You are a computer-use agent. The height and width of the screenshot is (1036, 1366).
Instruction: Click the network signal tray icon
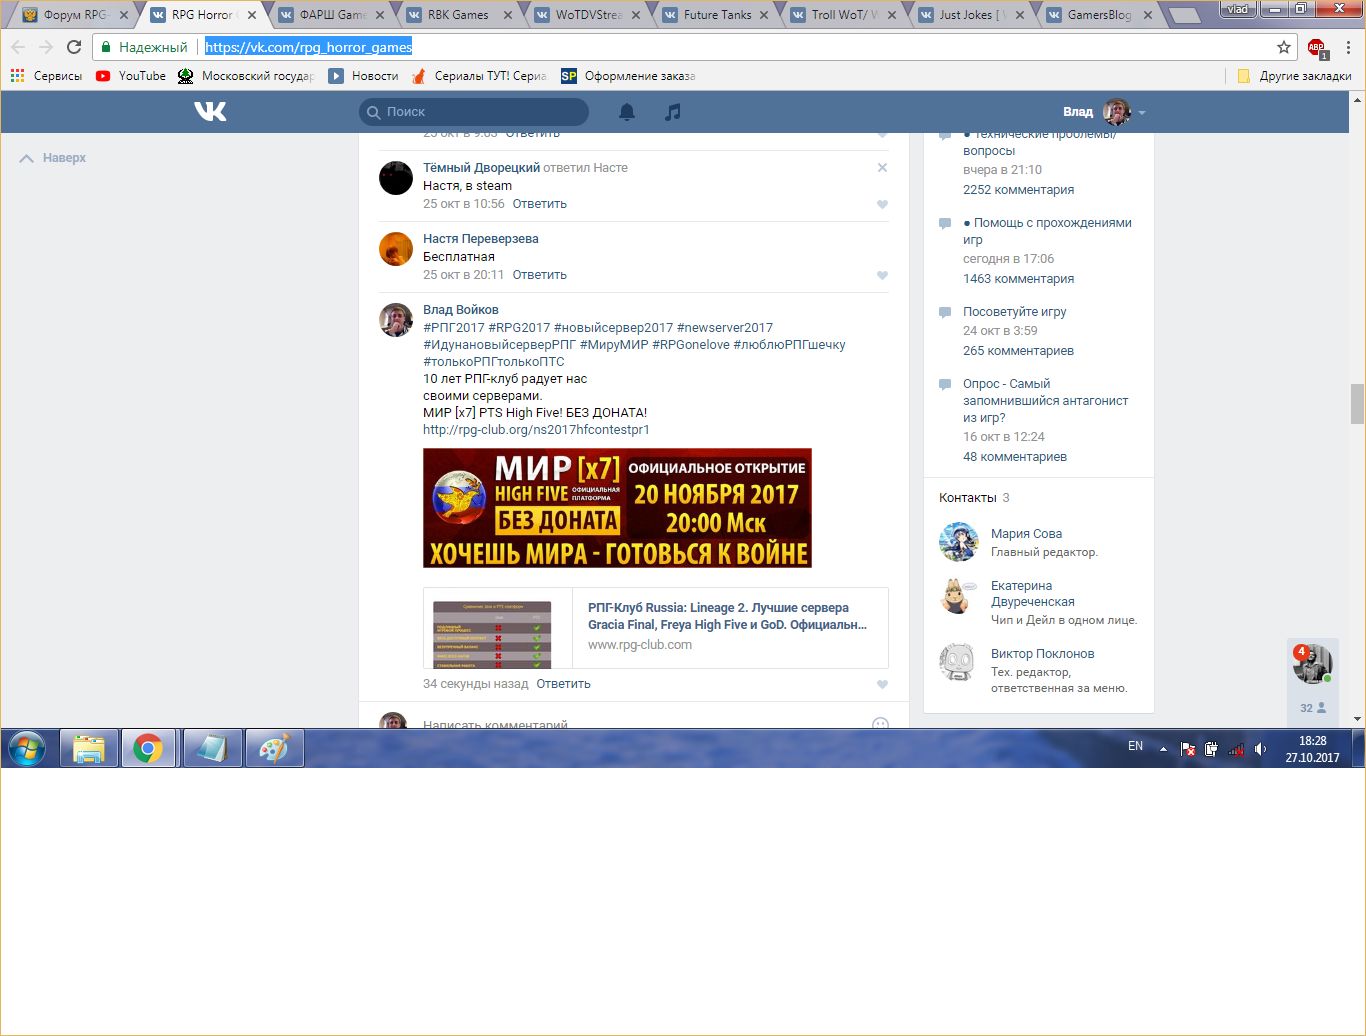1236,749
